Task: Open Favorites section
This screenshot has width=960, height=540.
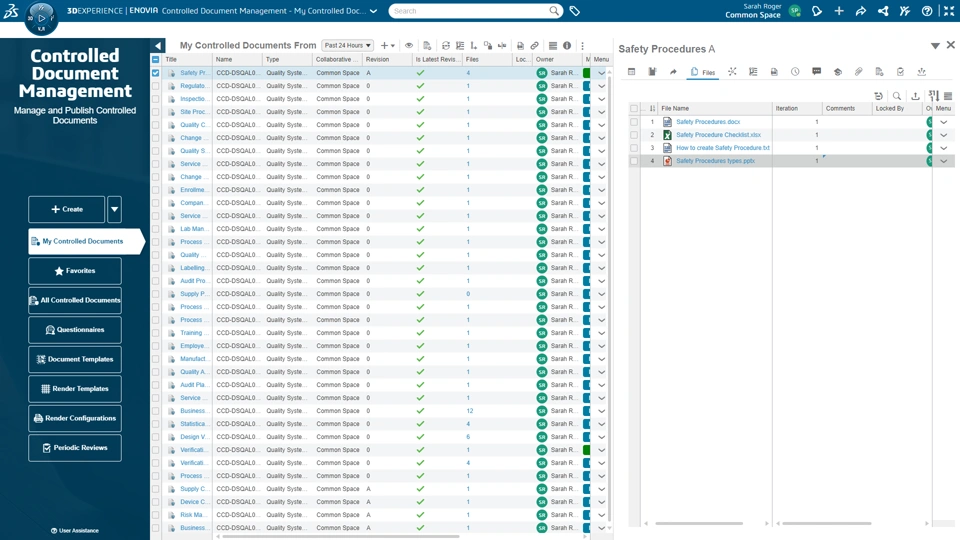Action: [75, 271]
